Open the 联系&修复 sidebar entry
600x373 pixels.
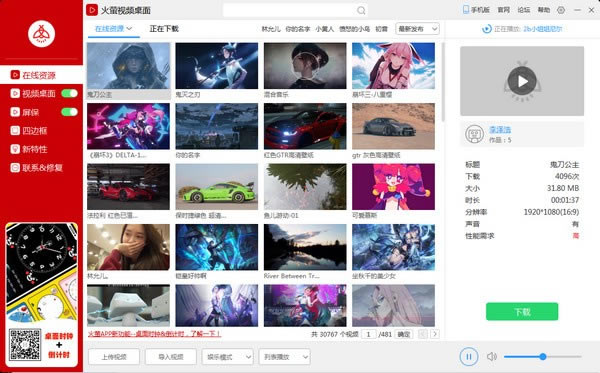pos(42,168)
